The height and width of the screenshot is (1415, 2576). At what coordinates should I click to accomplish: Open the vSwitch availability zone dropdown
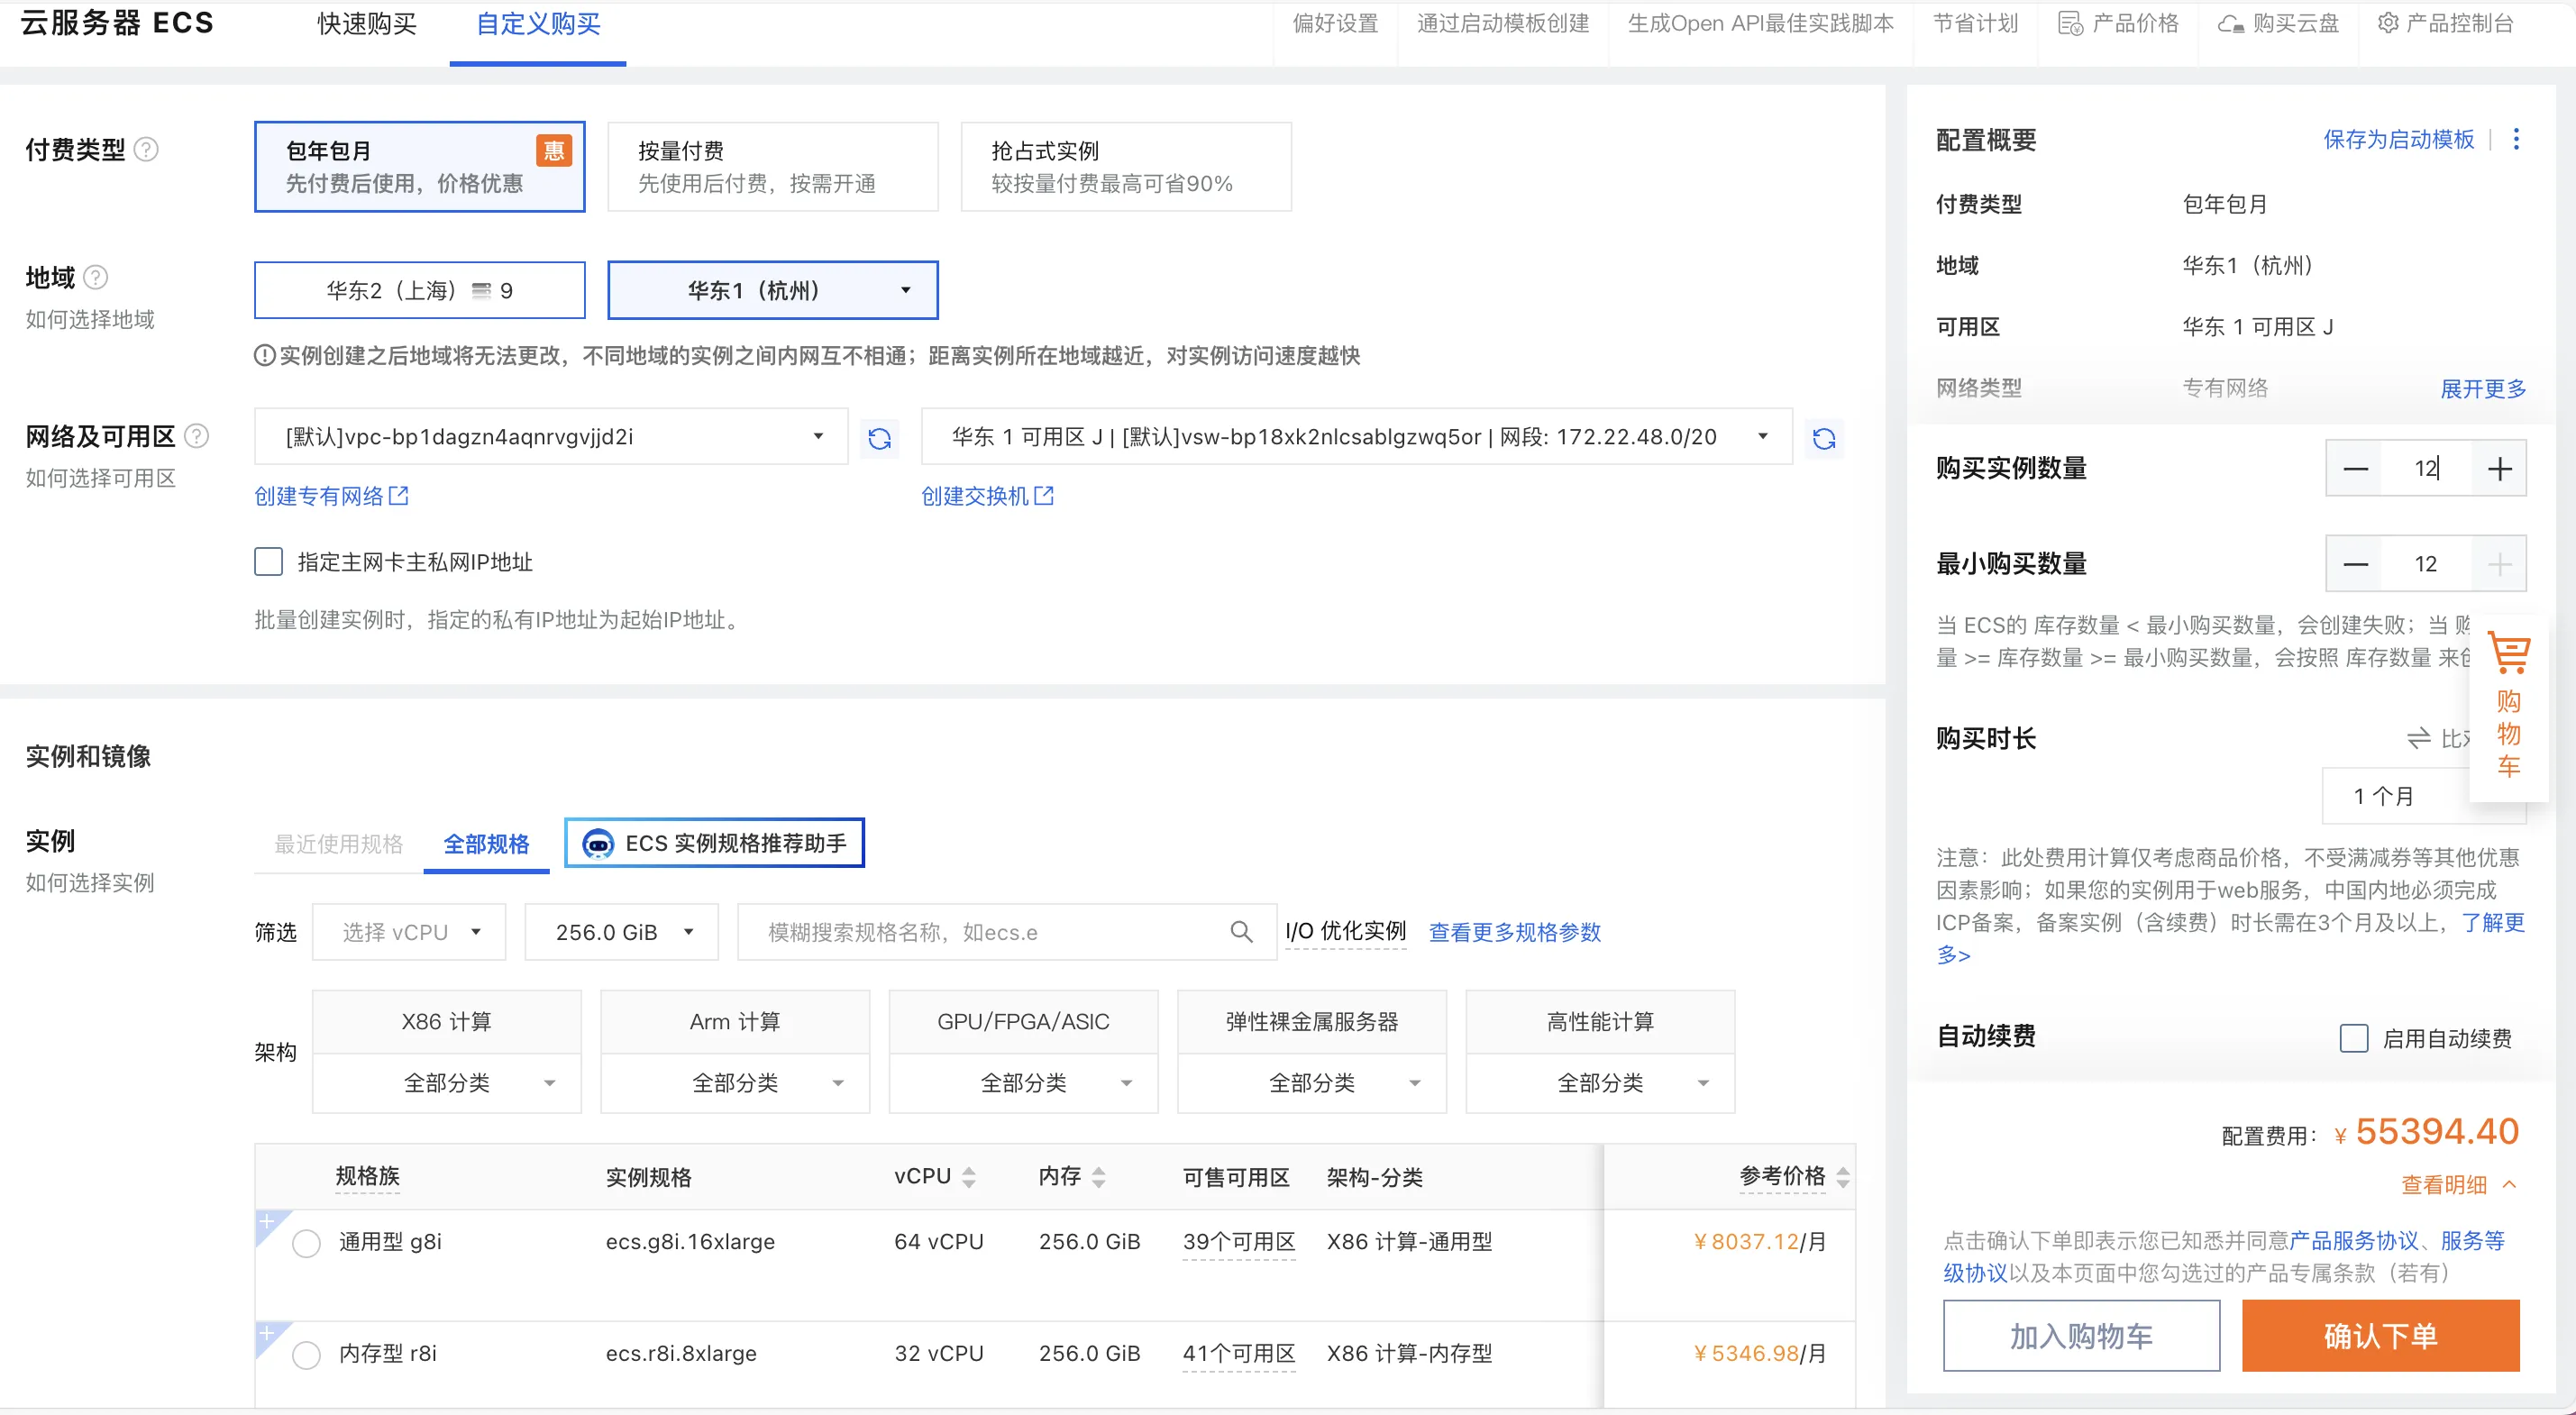[x=1356, y=436]
